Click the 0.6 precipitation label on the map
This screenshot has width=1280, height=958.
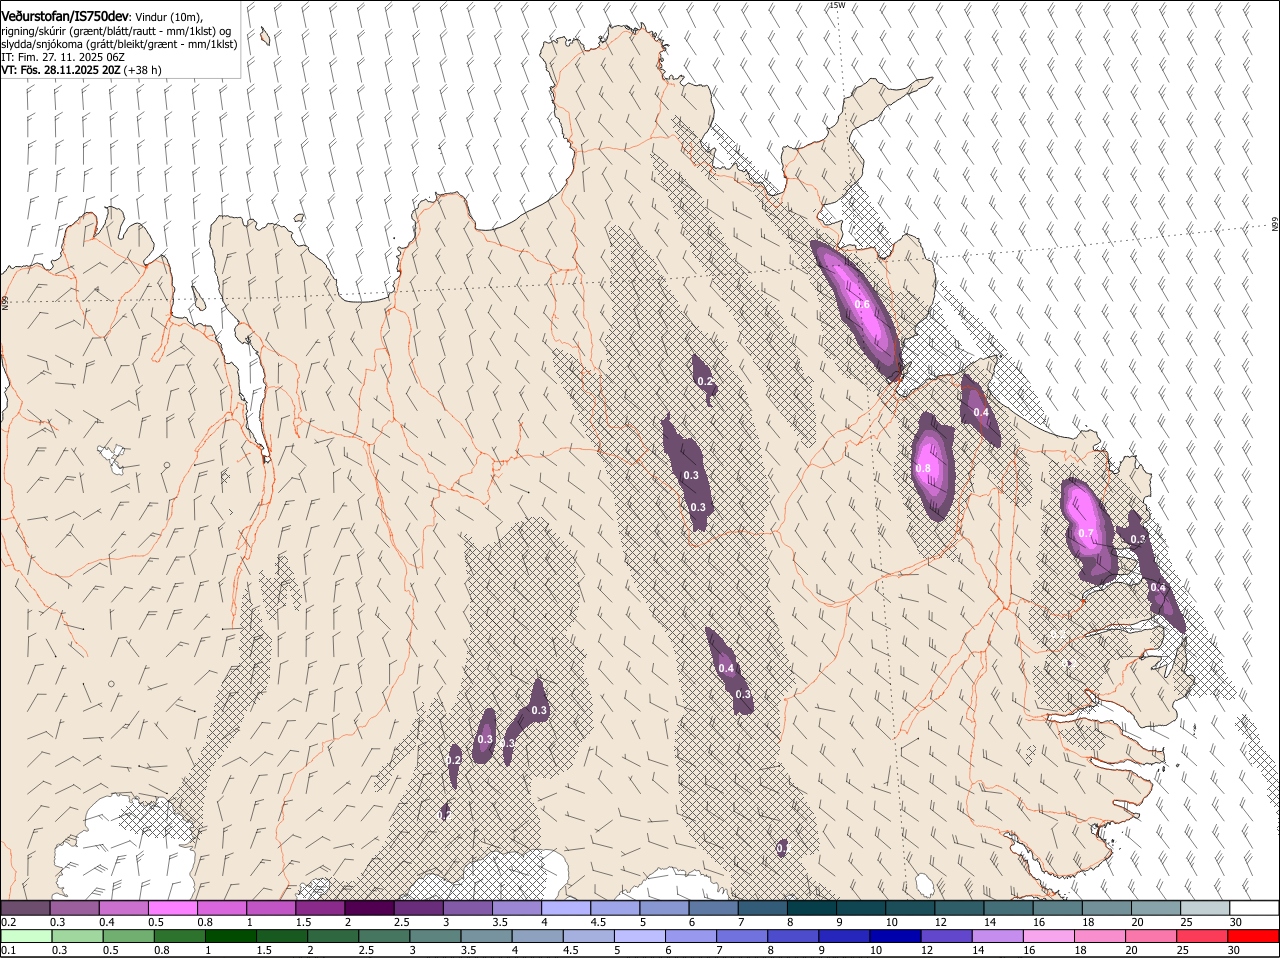[862, 304]
